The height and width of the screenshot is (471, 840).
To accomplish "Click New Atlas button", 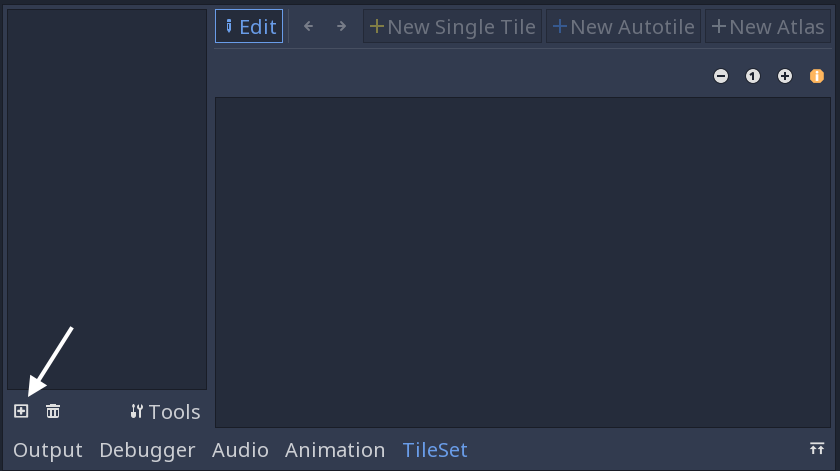I will coord(768,27).
